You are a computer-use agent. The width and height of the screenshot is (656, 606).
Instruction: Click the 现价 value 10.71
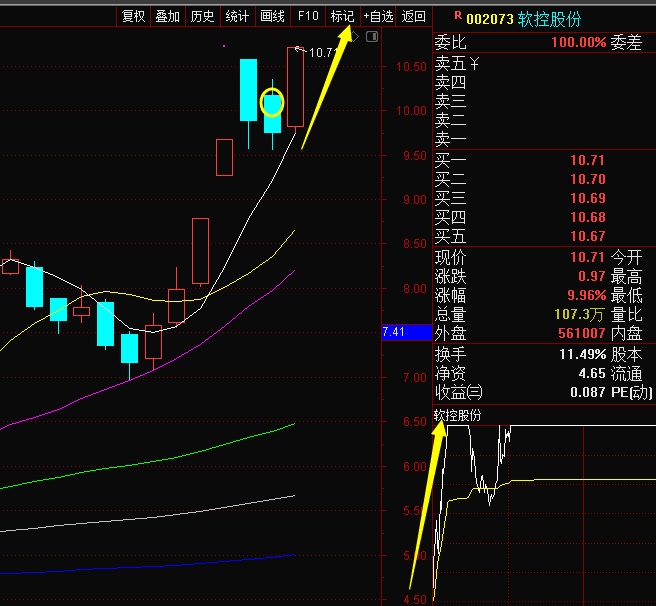click(x=587, y=257)
